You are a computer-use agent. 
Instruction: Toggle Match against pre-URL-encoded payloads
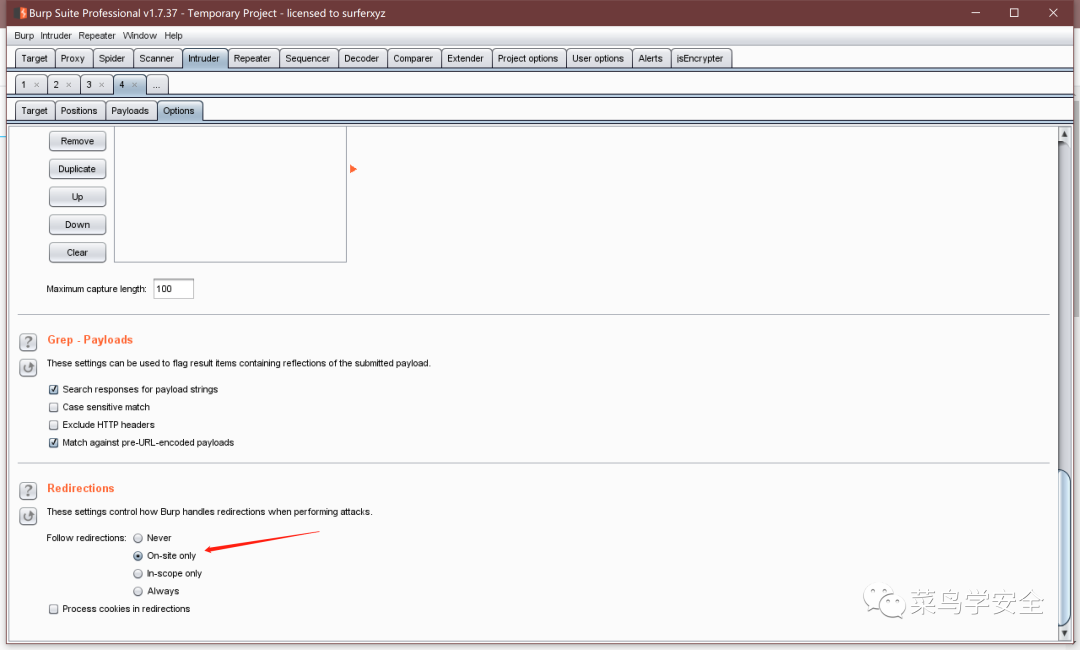[54, 443]
